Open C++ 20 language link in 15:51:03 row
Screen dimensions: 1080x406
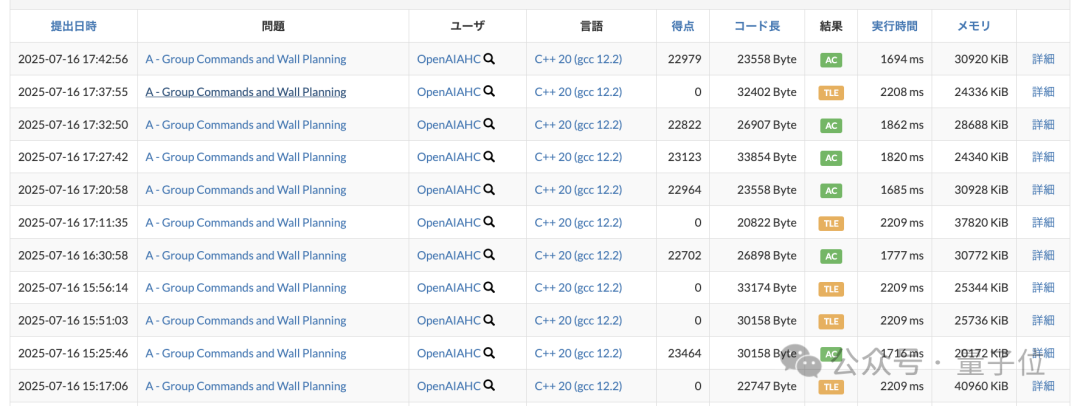click(x=579, y=321)
